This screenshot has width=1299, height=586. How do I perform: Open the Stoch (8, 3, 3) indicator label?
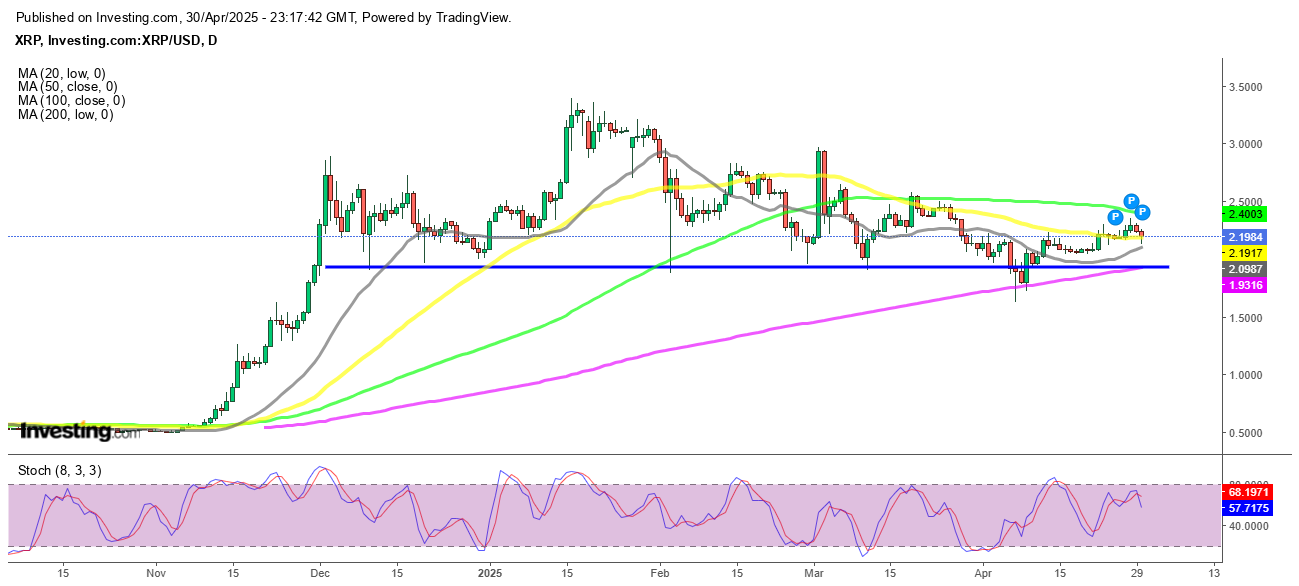click(59, 470)
